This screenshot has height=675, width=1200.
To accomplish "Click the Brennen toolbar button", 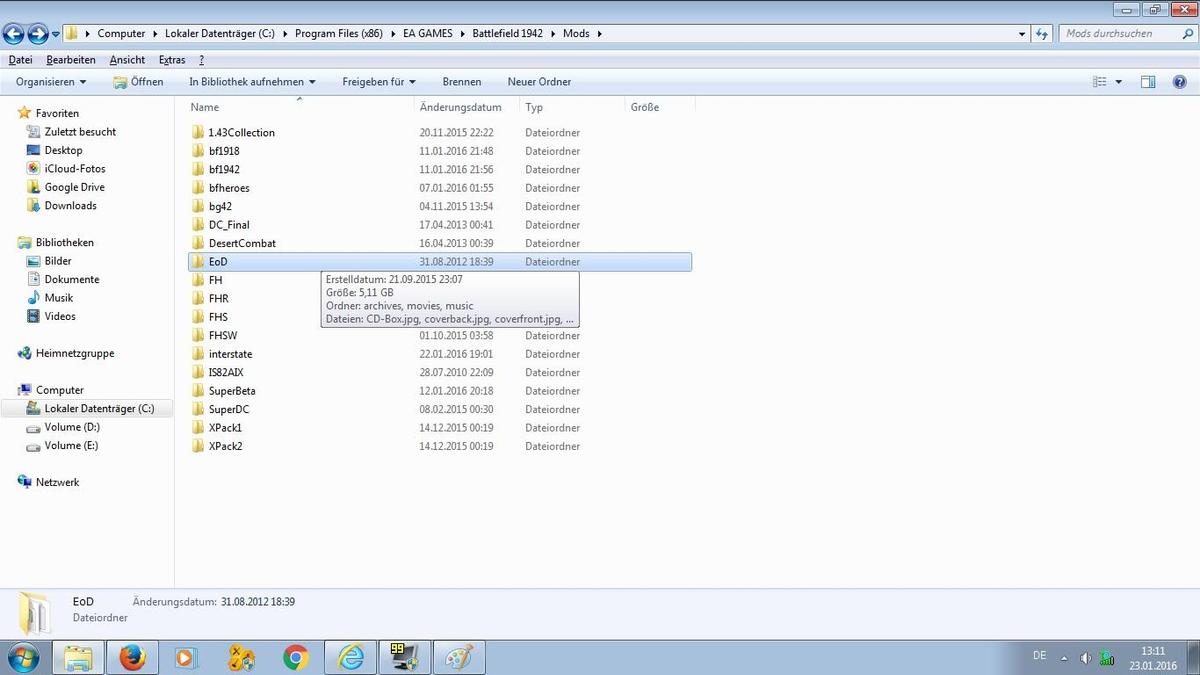I will [x=461, y=82].
